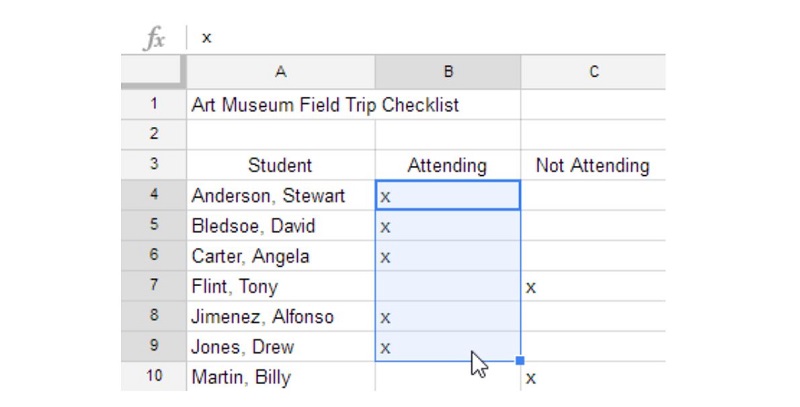This screenshot has height=407, width=800.
Task: Click the fx formula icon
Action: [155, 38]
